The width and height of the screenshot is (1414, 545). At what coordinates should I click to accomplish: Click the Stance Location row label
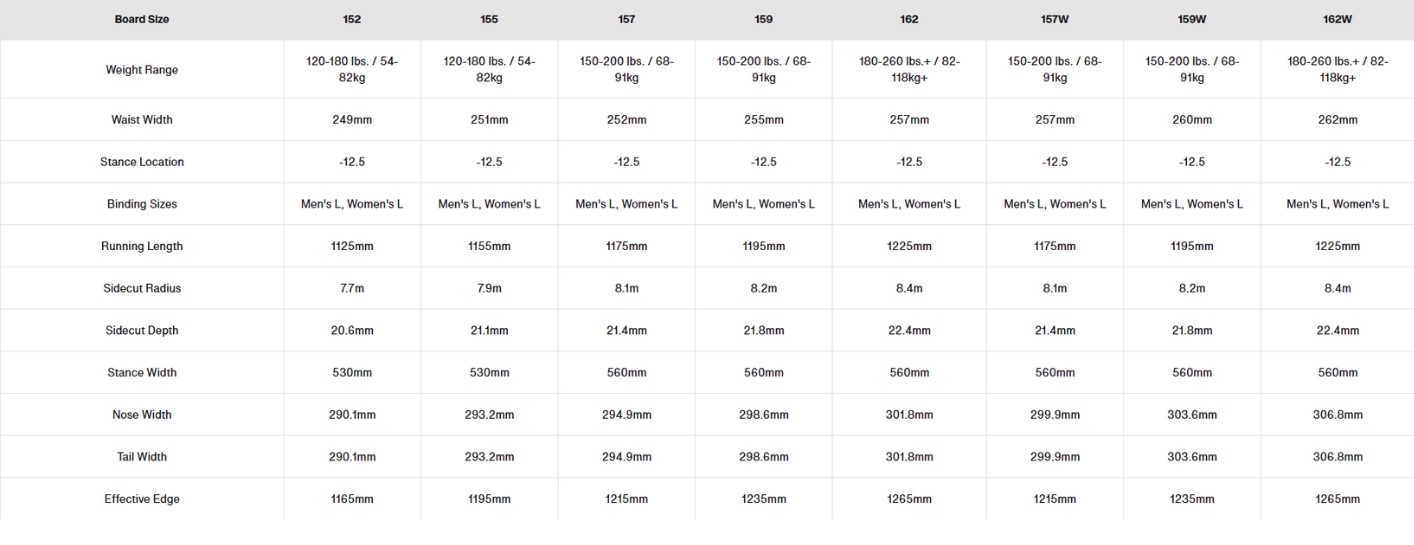(141, 162)
